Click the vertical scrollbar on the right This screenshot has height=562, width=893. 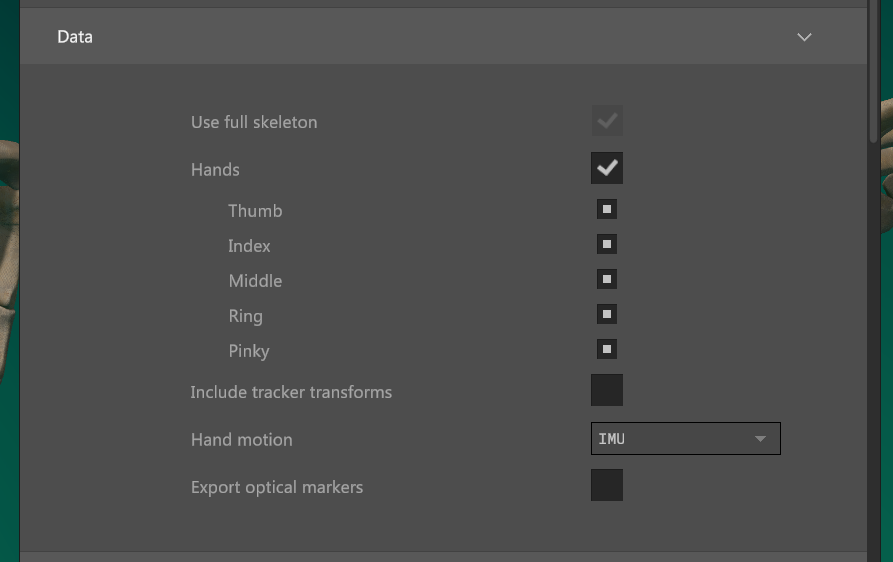click(873, 70)
